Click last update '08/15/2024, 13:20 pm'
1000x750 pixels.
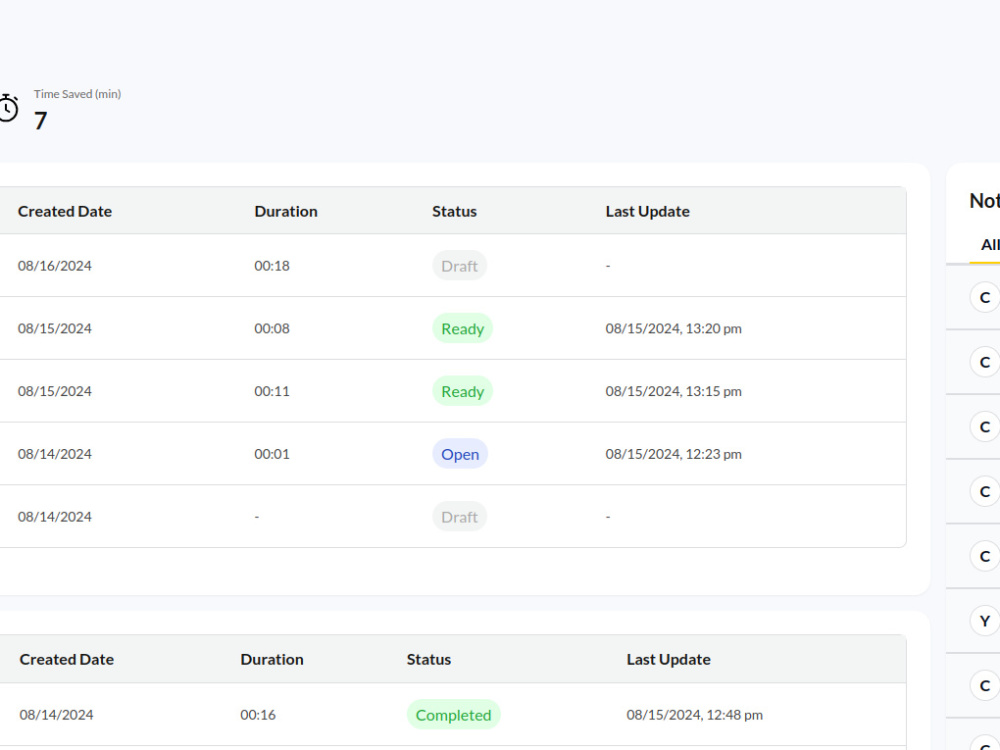click(x=673, y=328)
